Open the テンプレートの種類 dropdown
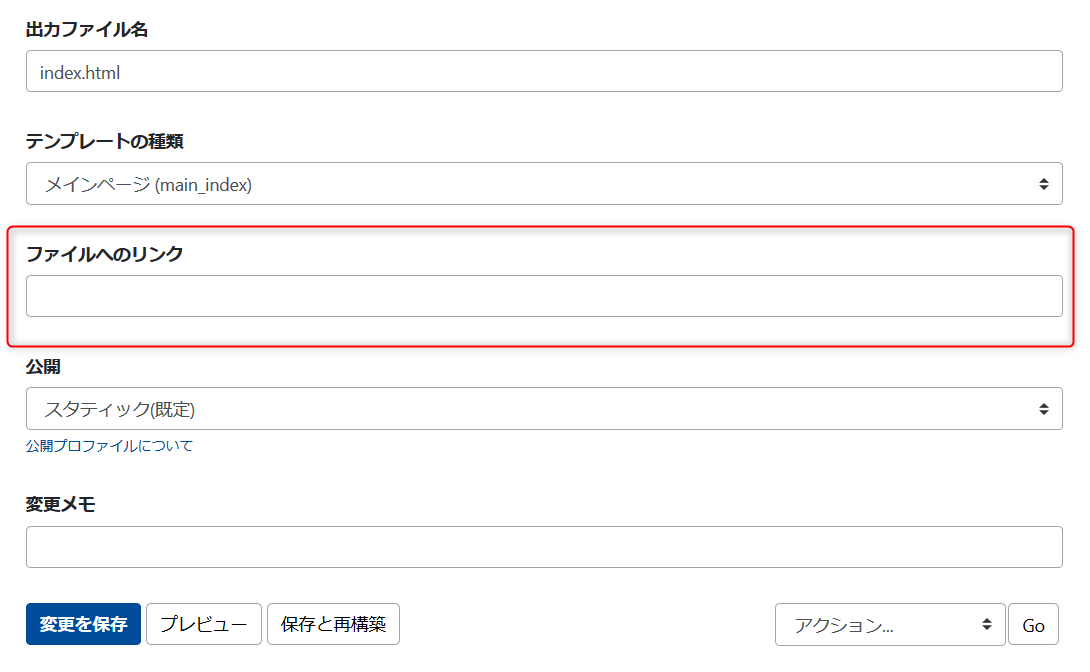1090x672 pixels. 544,184
